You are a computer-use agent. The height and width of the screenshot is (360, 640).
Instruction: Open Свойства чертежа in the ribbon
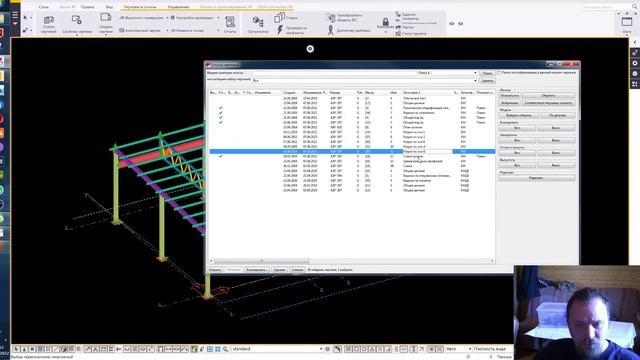click(x=77, y=24)
